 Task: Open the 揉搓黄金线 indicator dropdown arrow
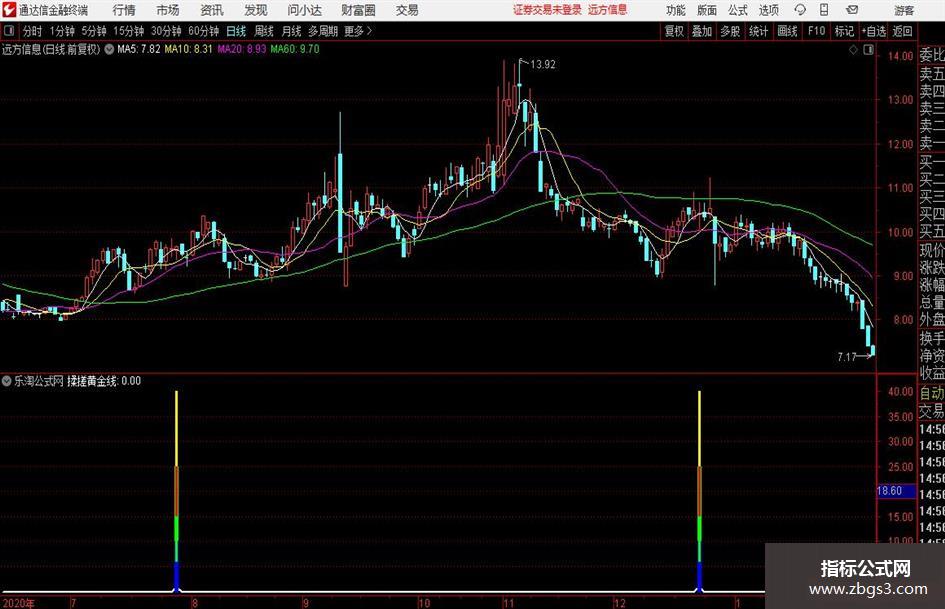pos(7,381)
